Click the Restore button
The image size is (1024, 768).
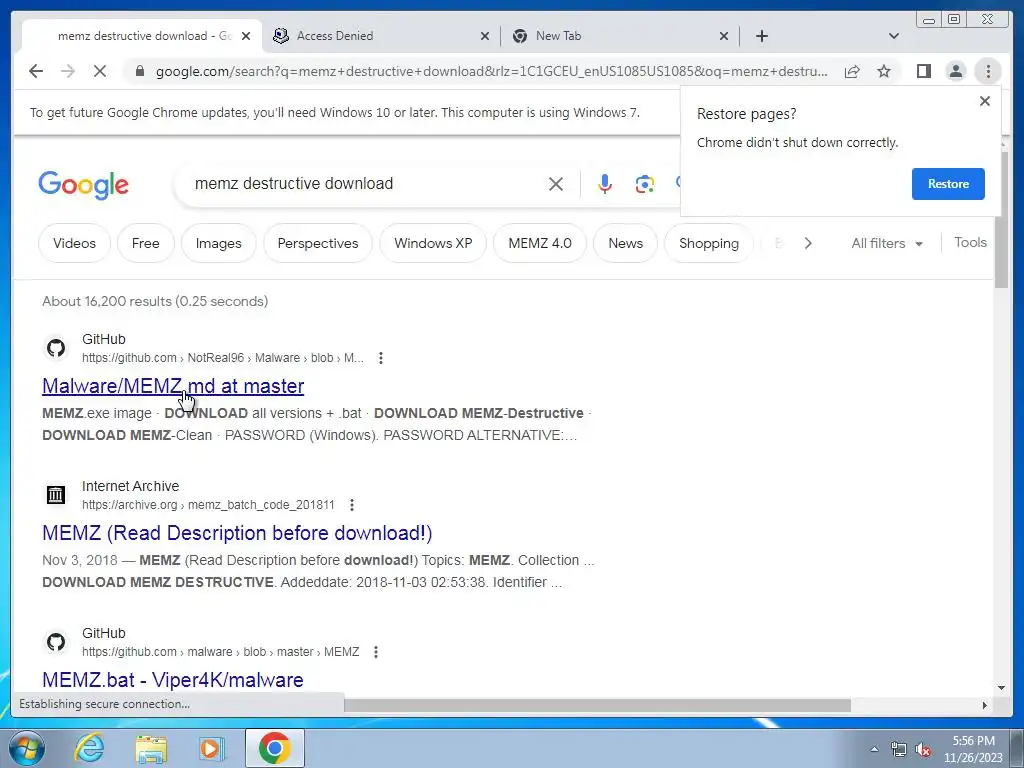pos(948,184)
